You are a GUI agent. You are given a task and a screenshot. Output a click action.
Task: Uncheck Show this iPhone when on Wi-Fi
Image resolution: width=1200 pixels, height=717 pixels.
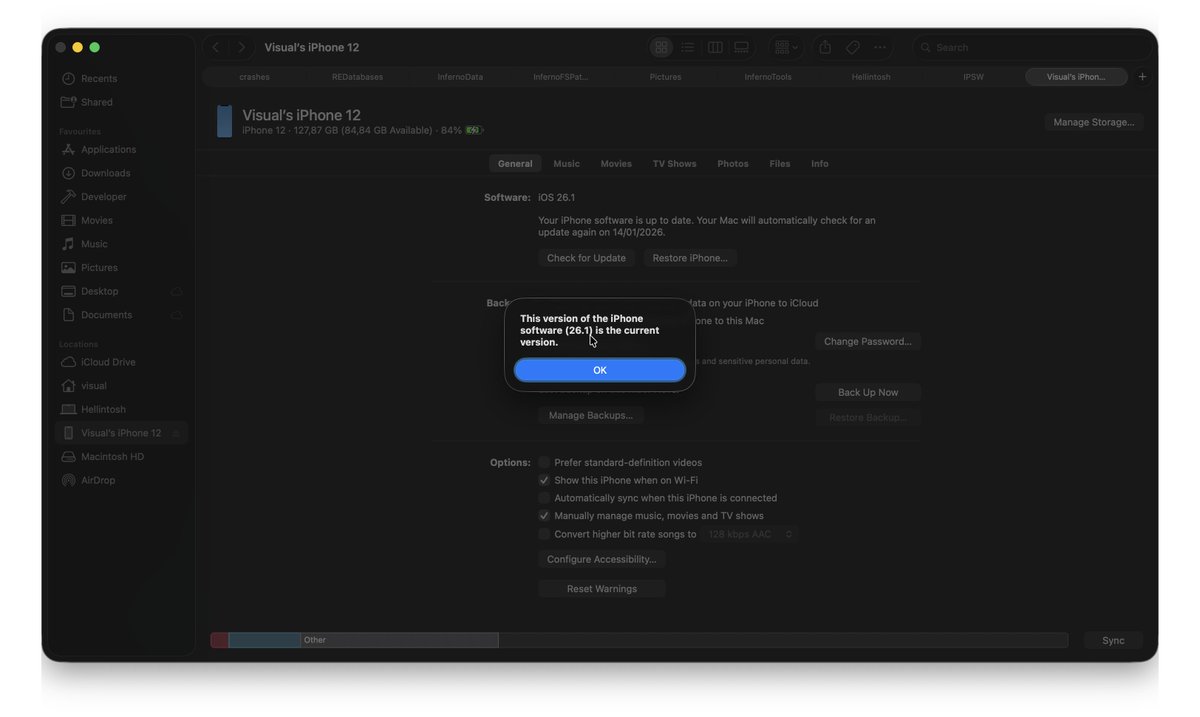pos(544,481)
